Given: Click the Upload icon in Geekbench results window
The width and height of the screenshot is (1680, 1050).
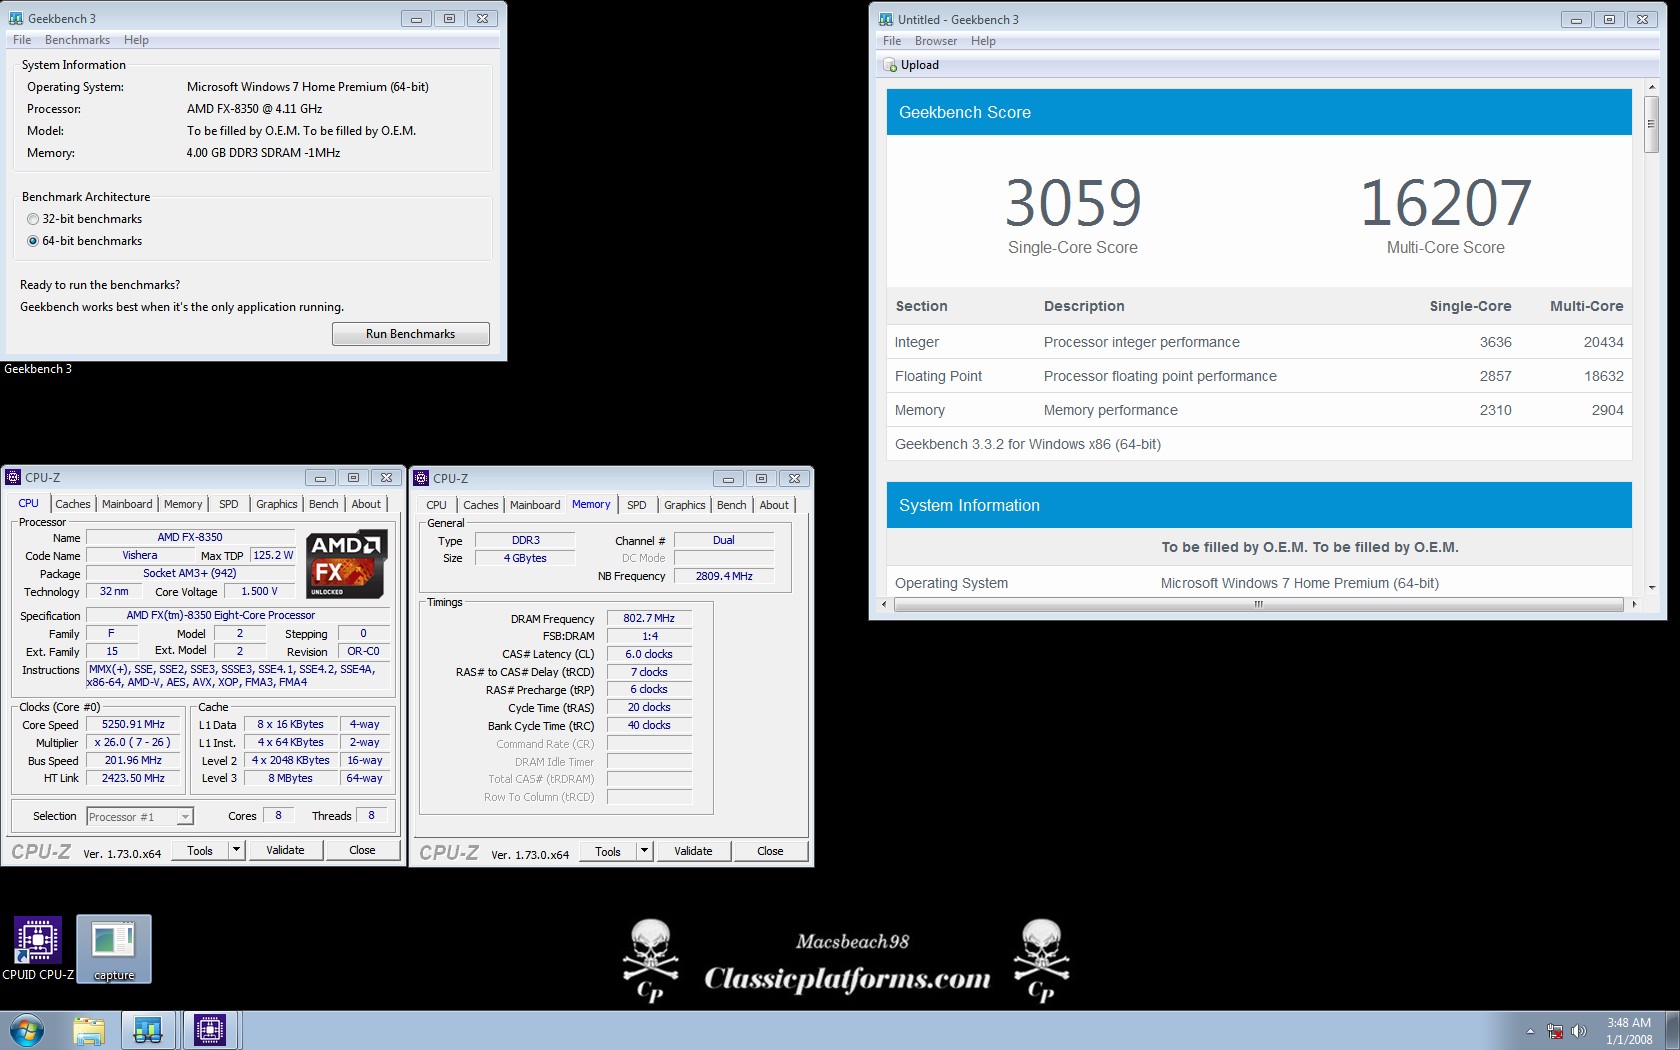Looking at the screenshot, I should (890, 65).
